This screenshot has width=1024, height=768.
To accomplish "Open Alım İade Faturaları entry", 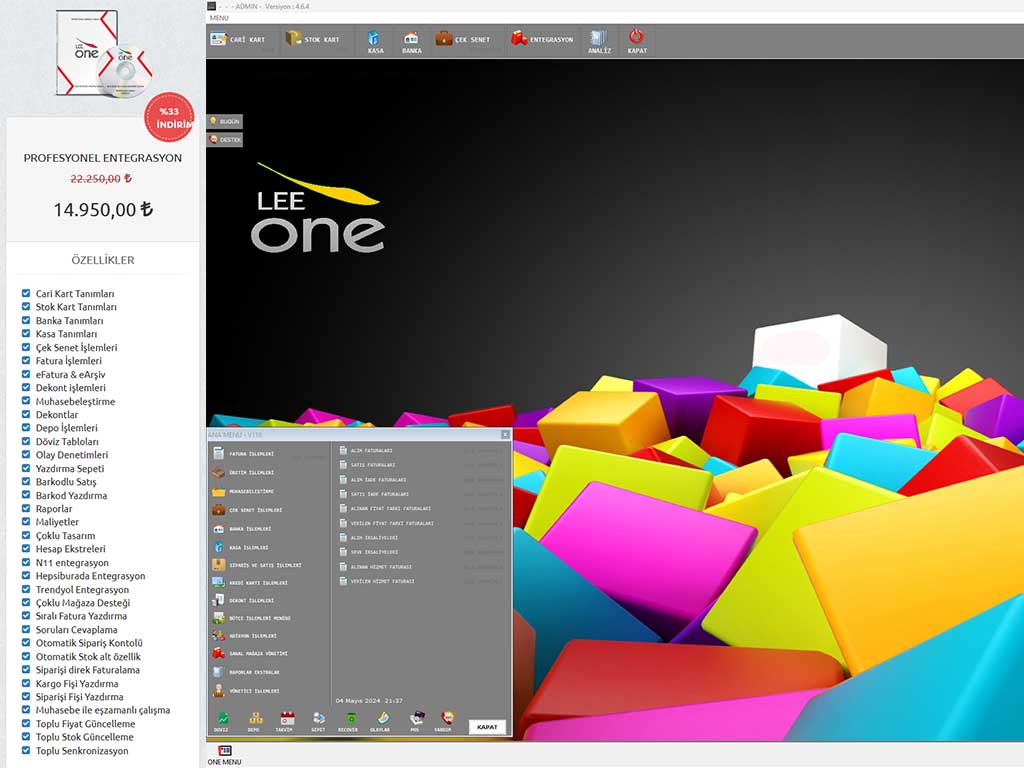I will tap(372, 479).
